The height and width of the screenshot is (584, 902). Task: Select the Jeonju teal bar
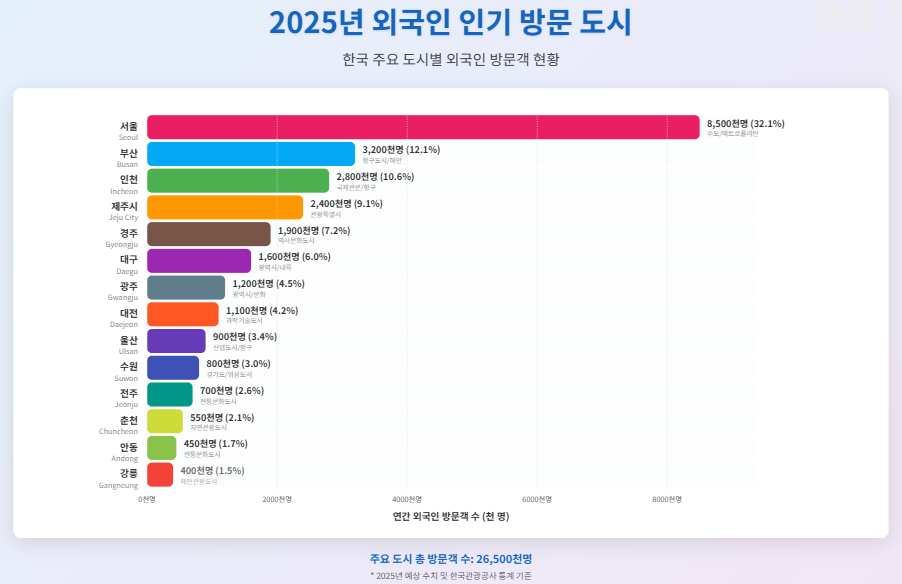click(x=170, y=396)
